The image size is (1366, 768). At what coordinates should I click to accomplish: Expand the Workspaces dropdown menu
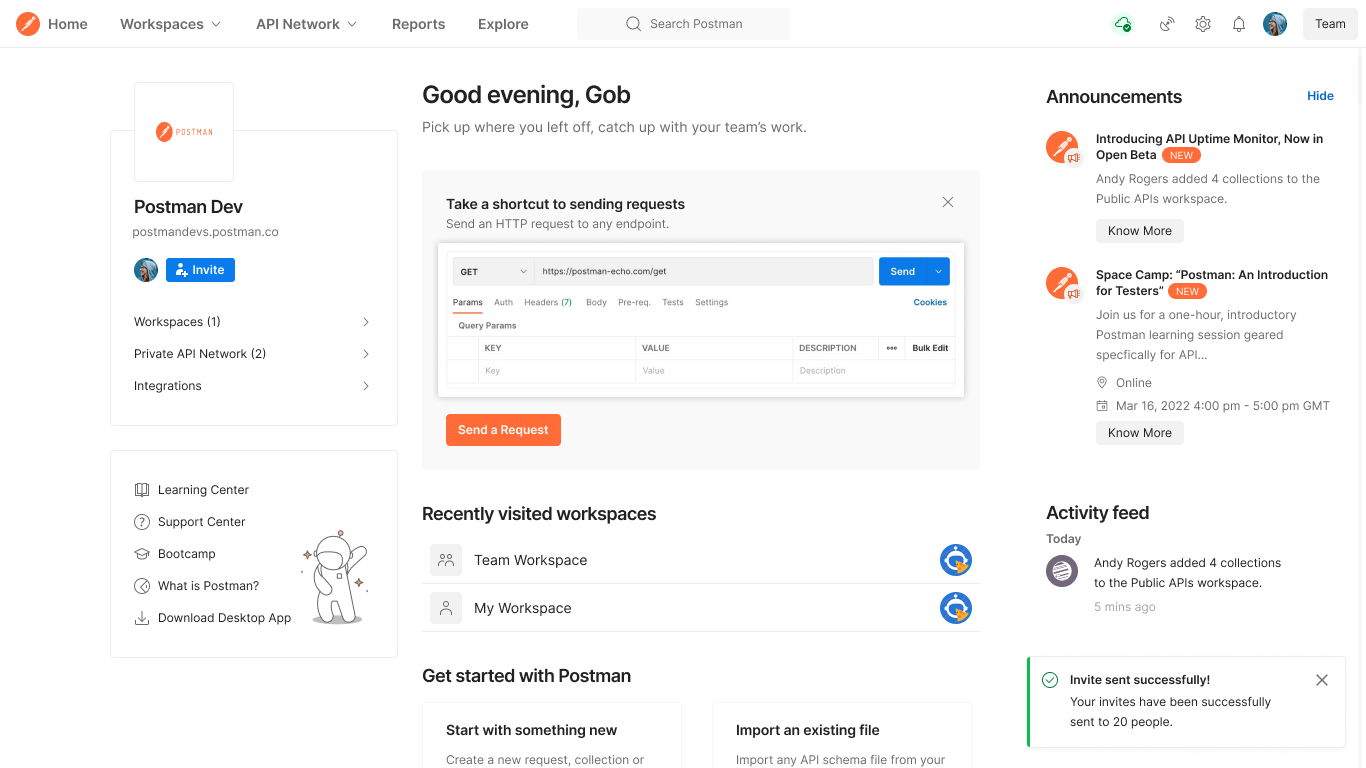[x=170, y=24]
